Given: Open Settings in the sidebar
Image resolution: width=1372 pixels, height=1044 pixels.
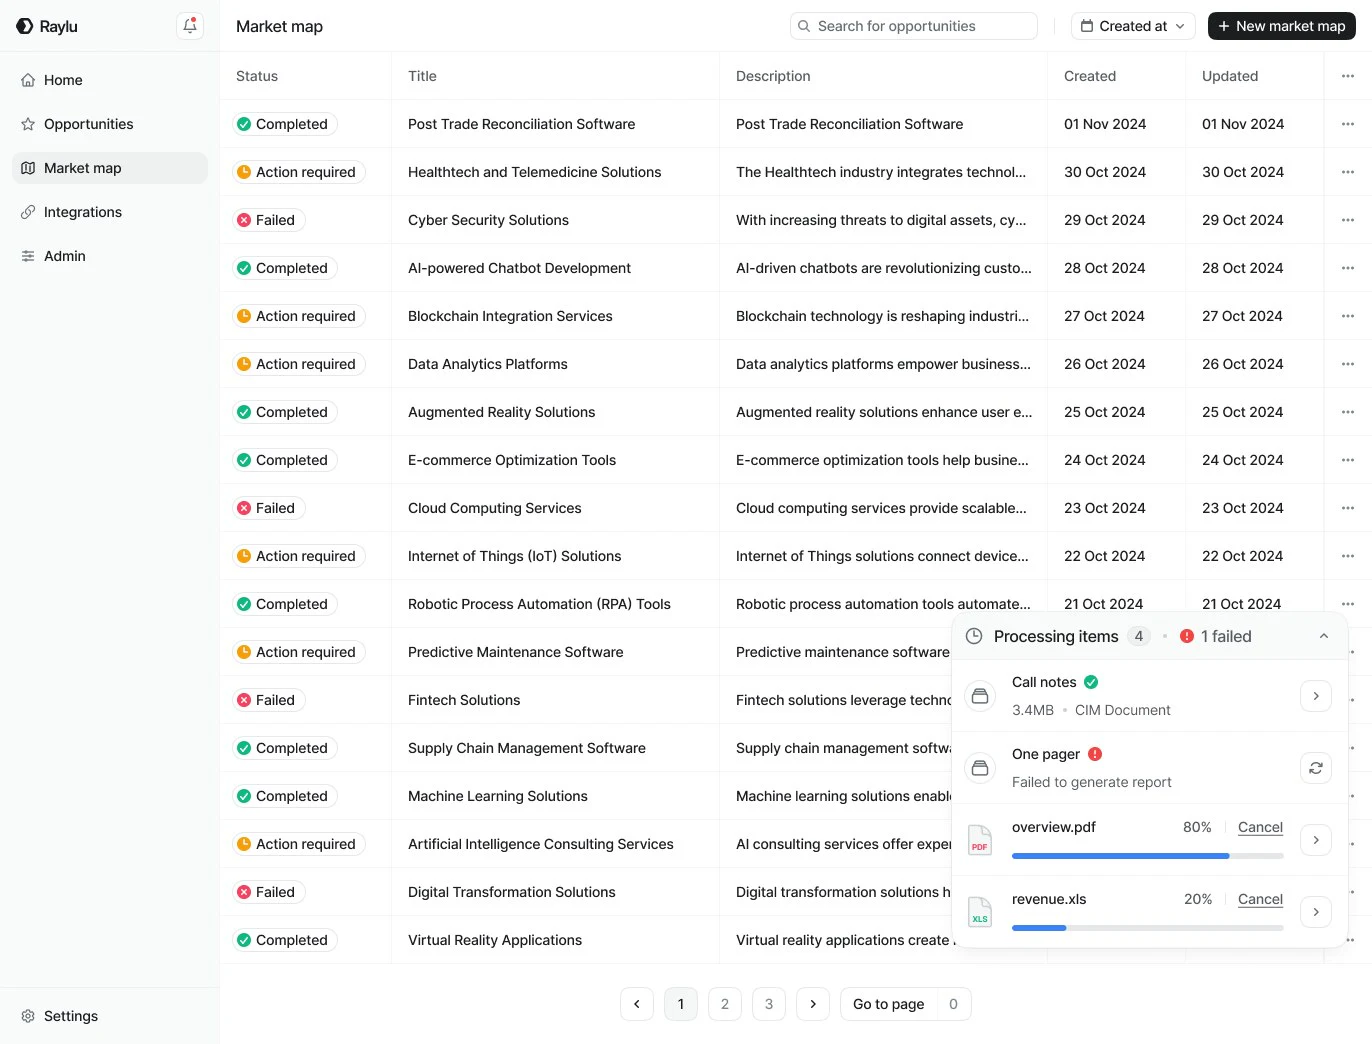Looking at the screenshot, I should (x=110, y=1016).
